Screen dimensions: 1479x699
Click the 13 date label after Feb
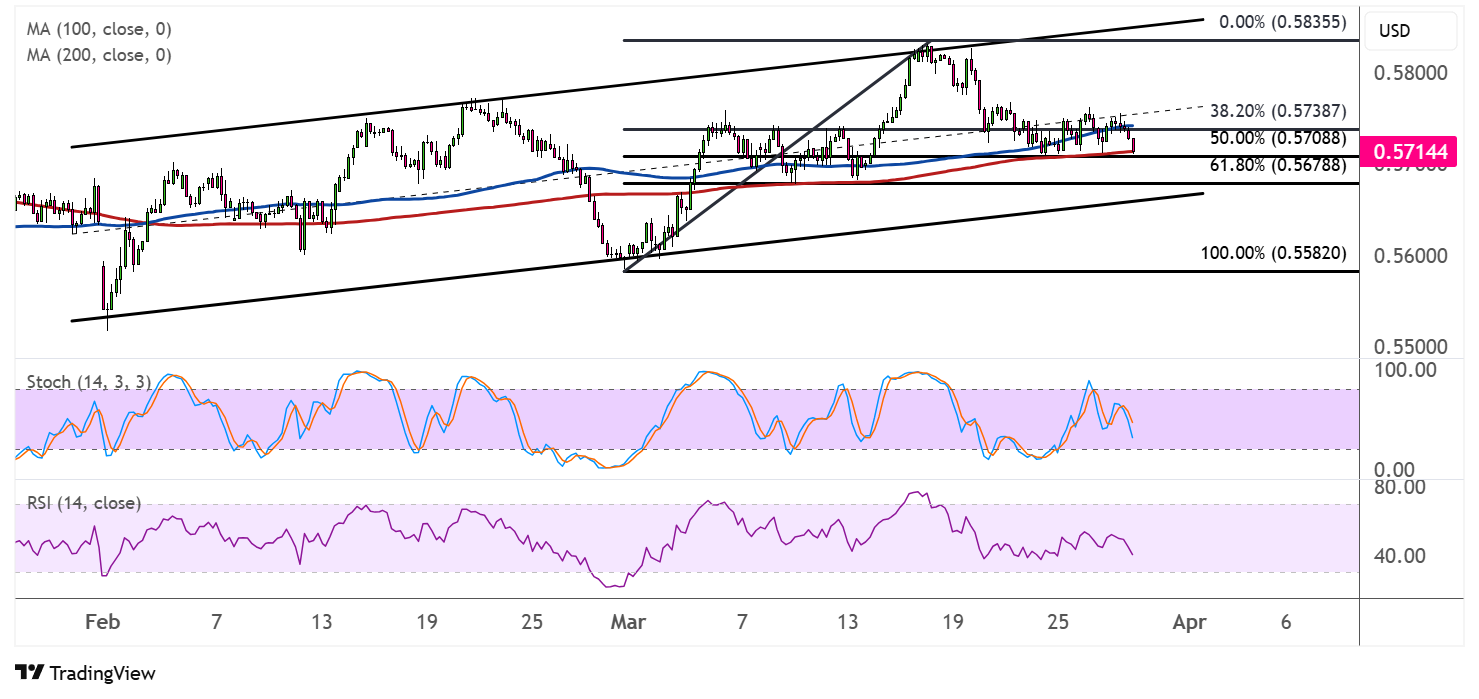321,622
